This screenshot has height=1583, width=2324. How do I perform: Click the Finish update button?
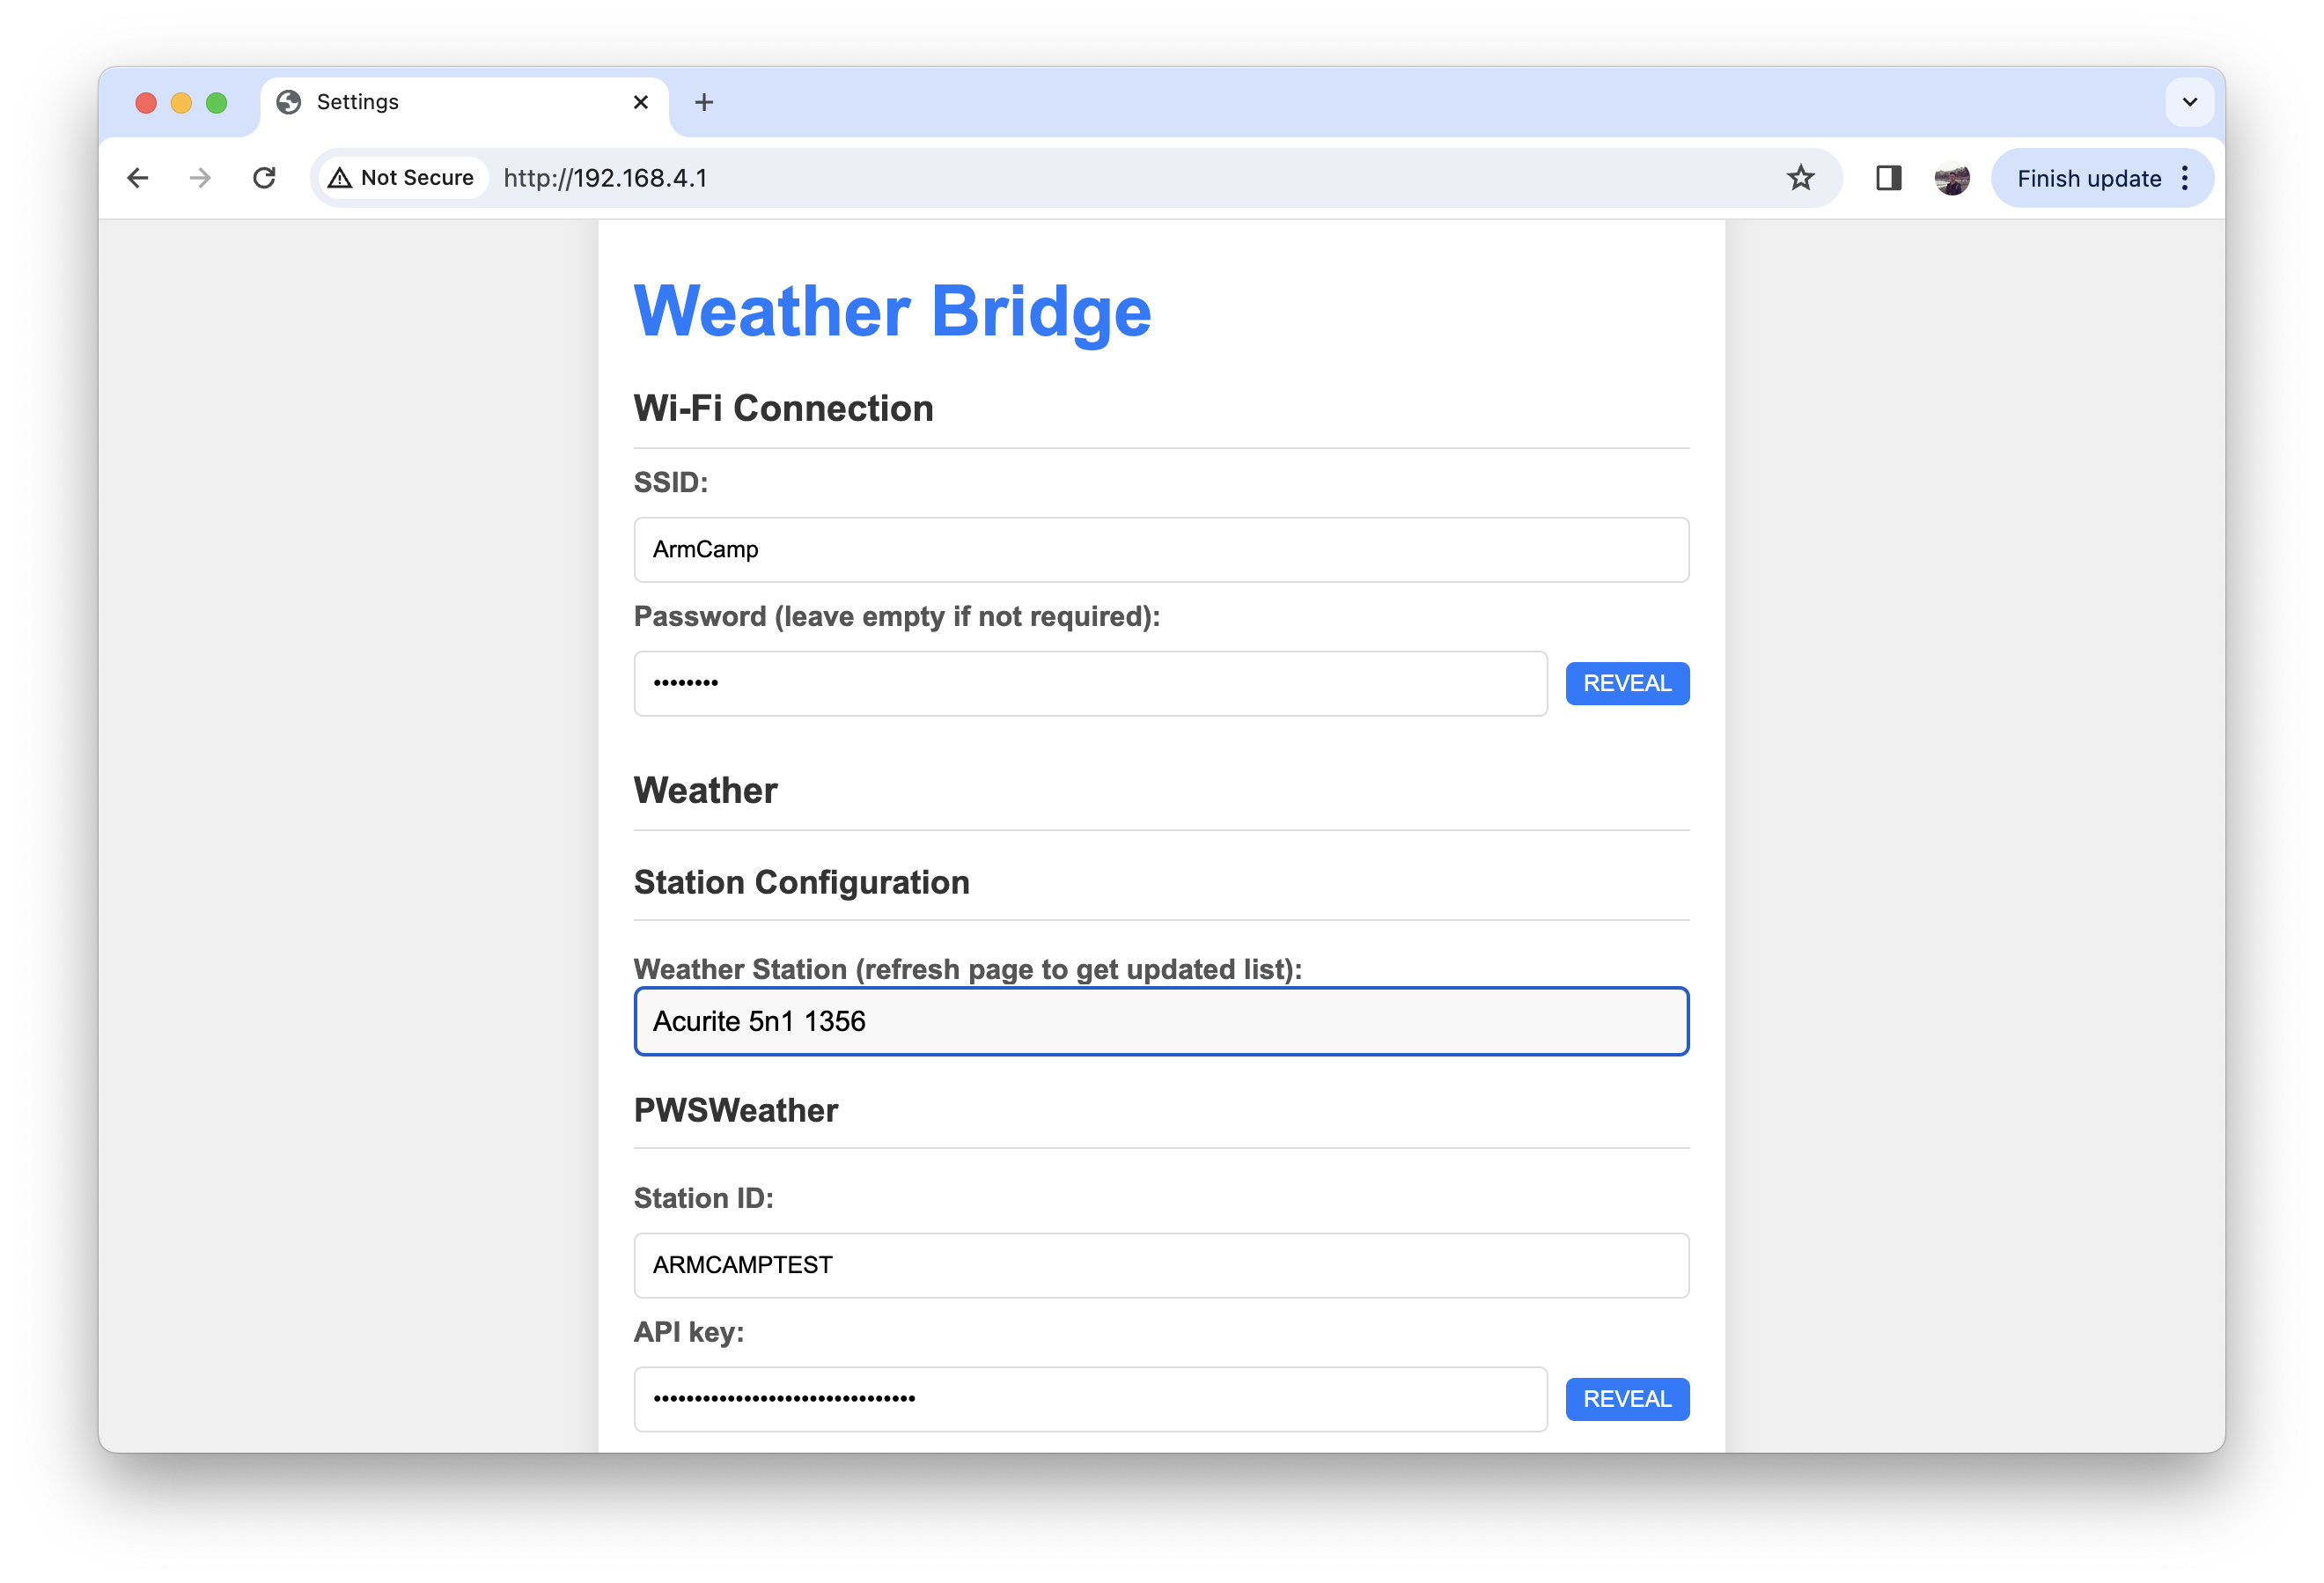(x=2088, y=178)
